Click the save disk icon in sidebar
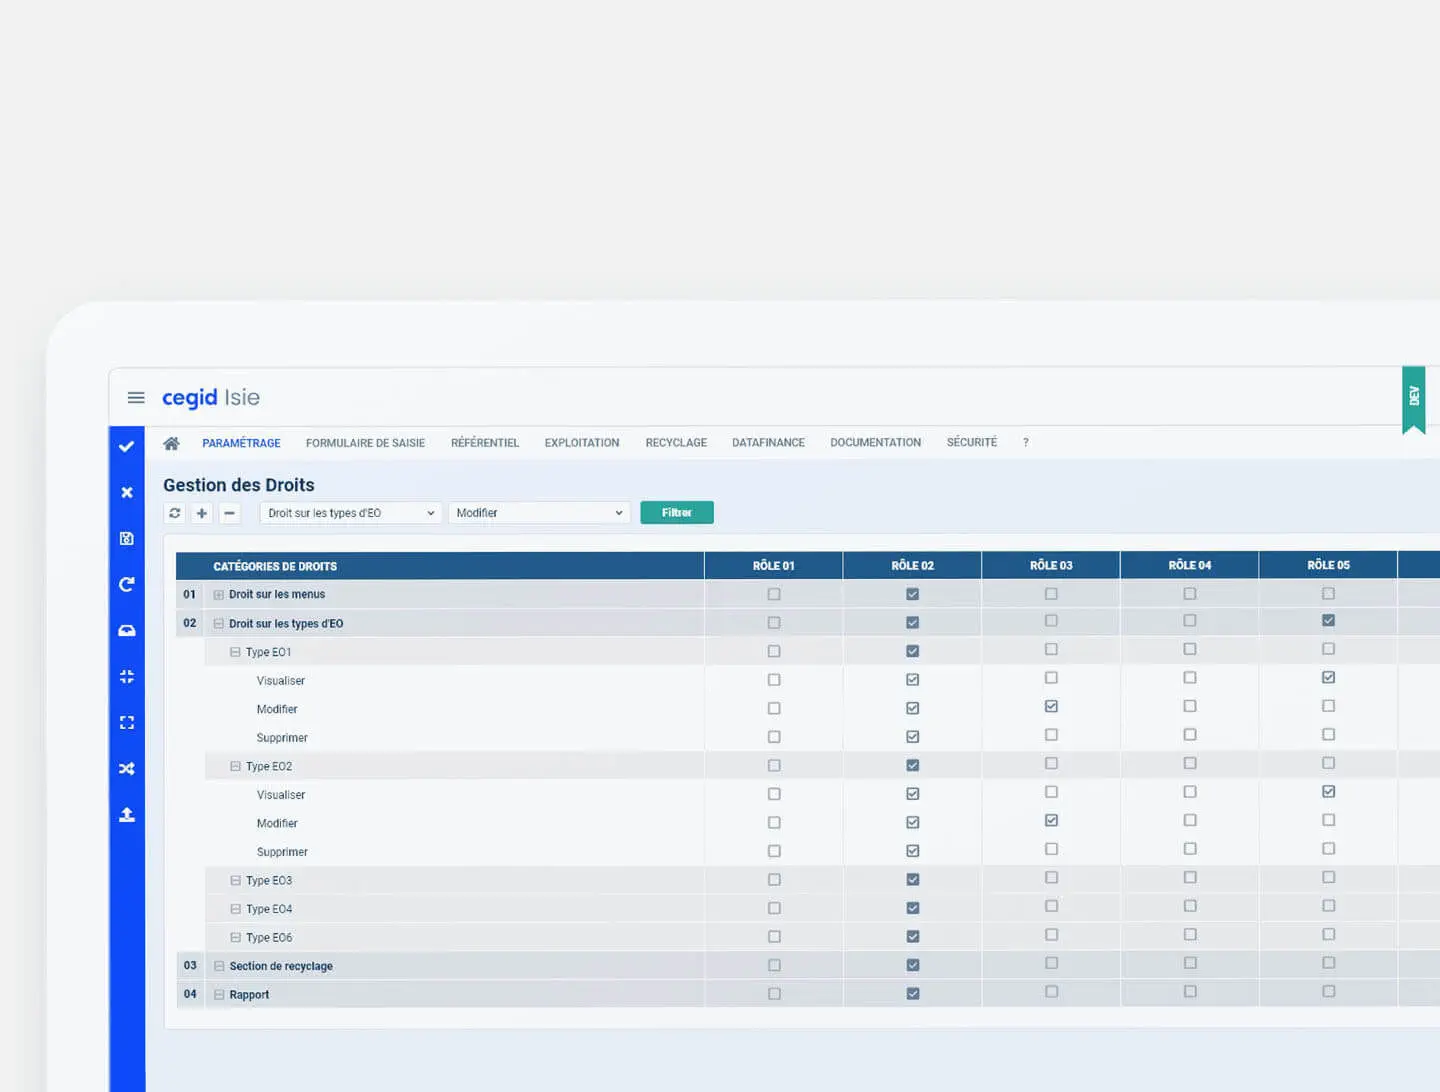Viewport: 1440px width, 1092px height. pos(127,538)
